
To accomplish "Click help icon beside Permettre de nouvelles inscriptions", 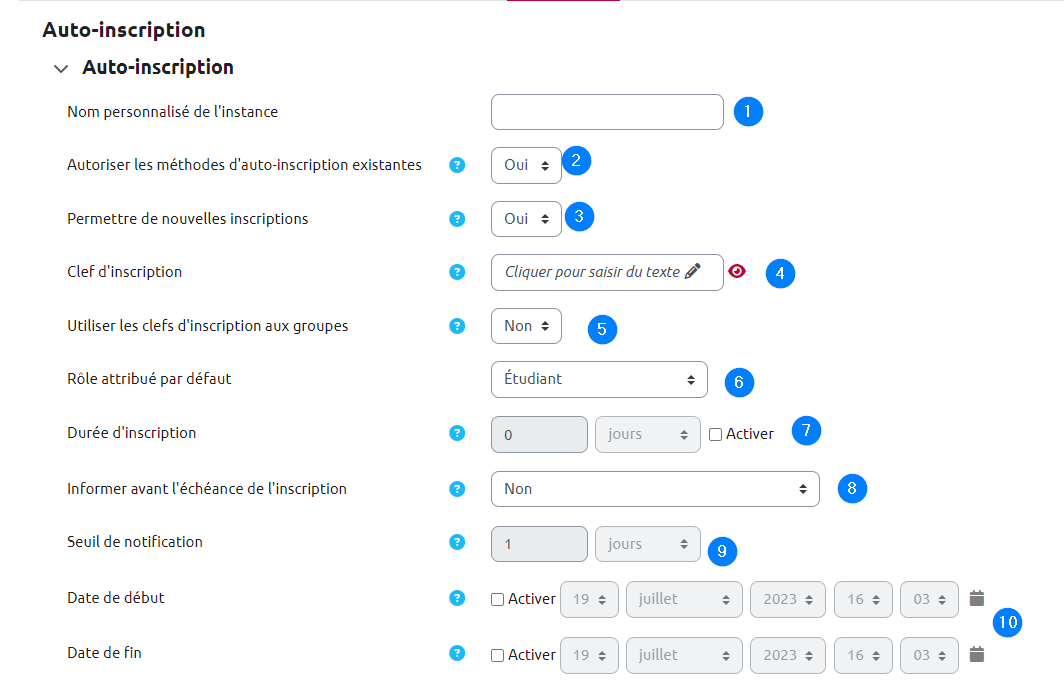I will click(457, 219).
